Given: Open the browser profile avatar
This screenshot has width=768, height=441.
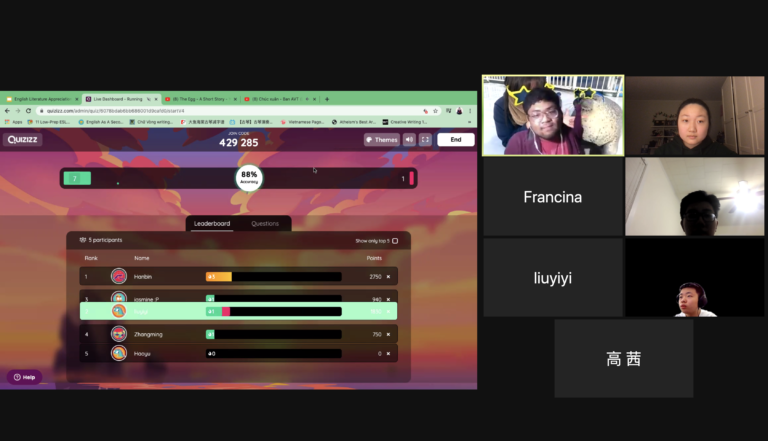Looking at the screenshot, I should point(459,111).
